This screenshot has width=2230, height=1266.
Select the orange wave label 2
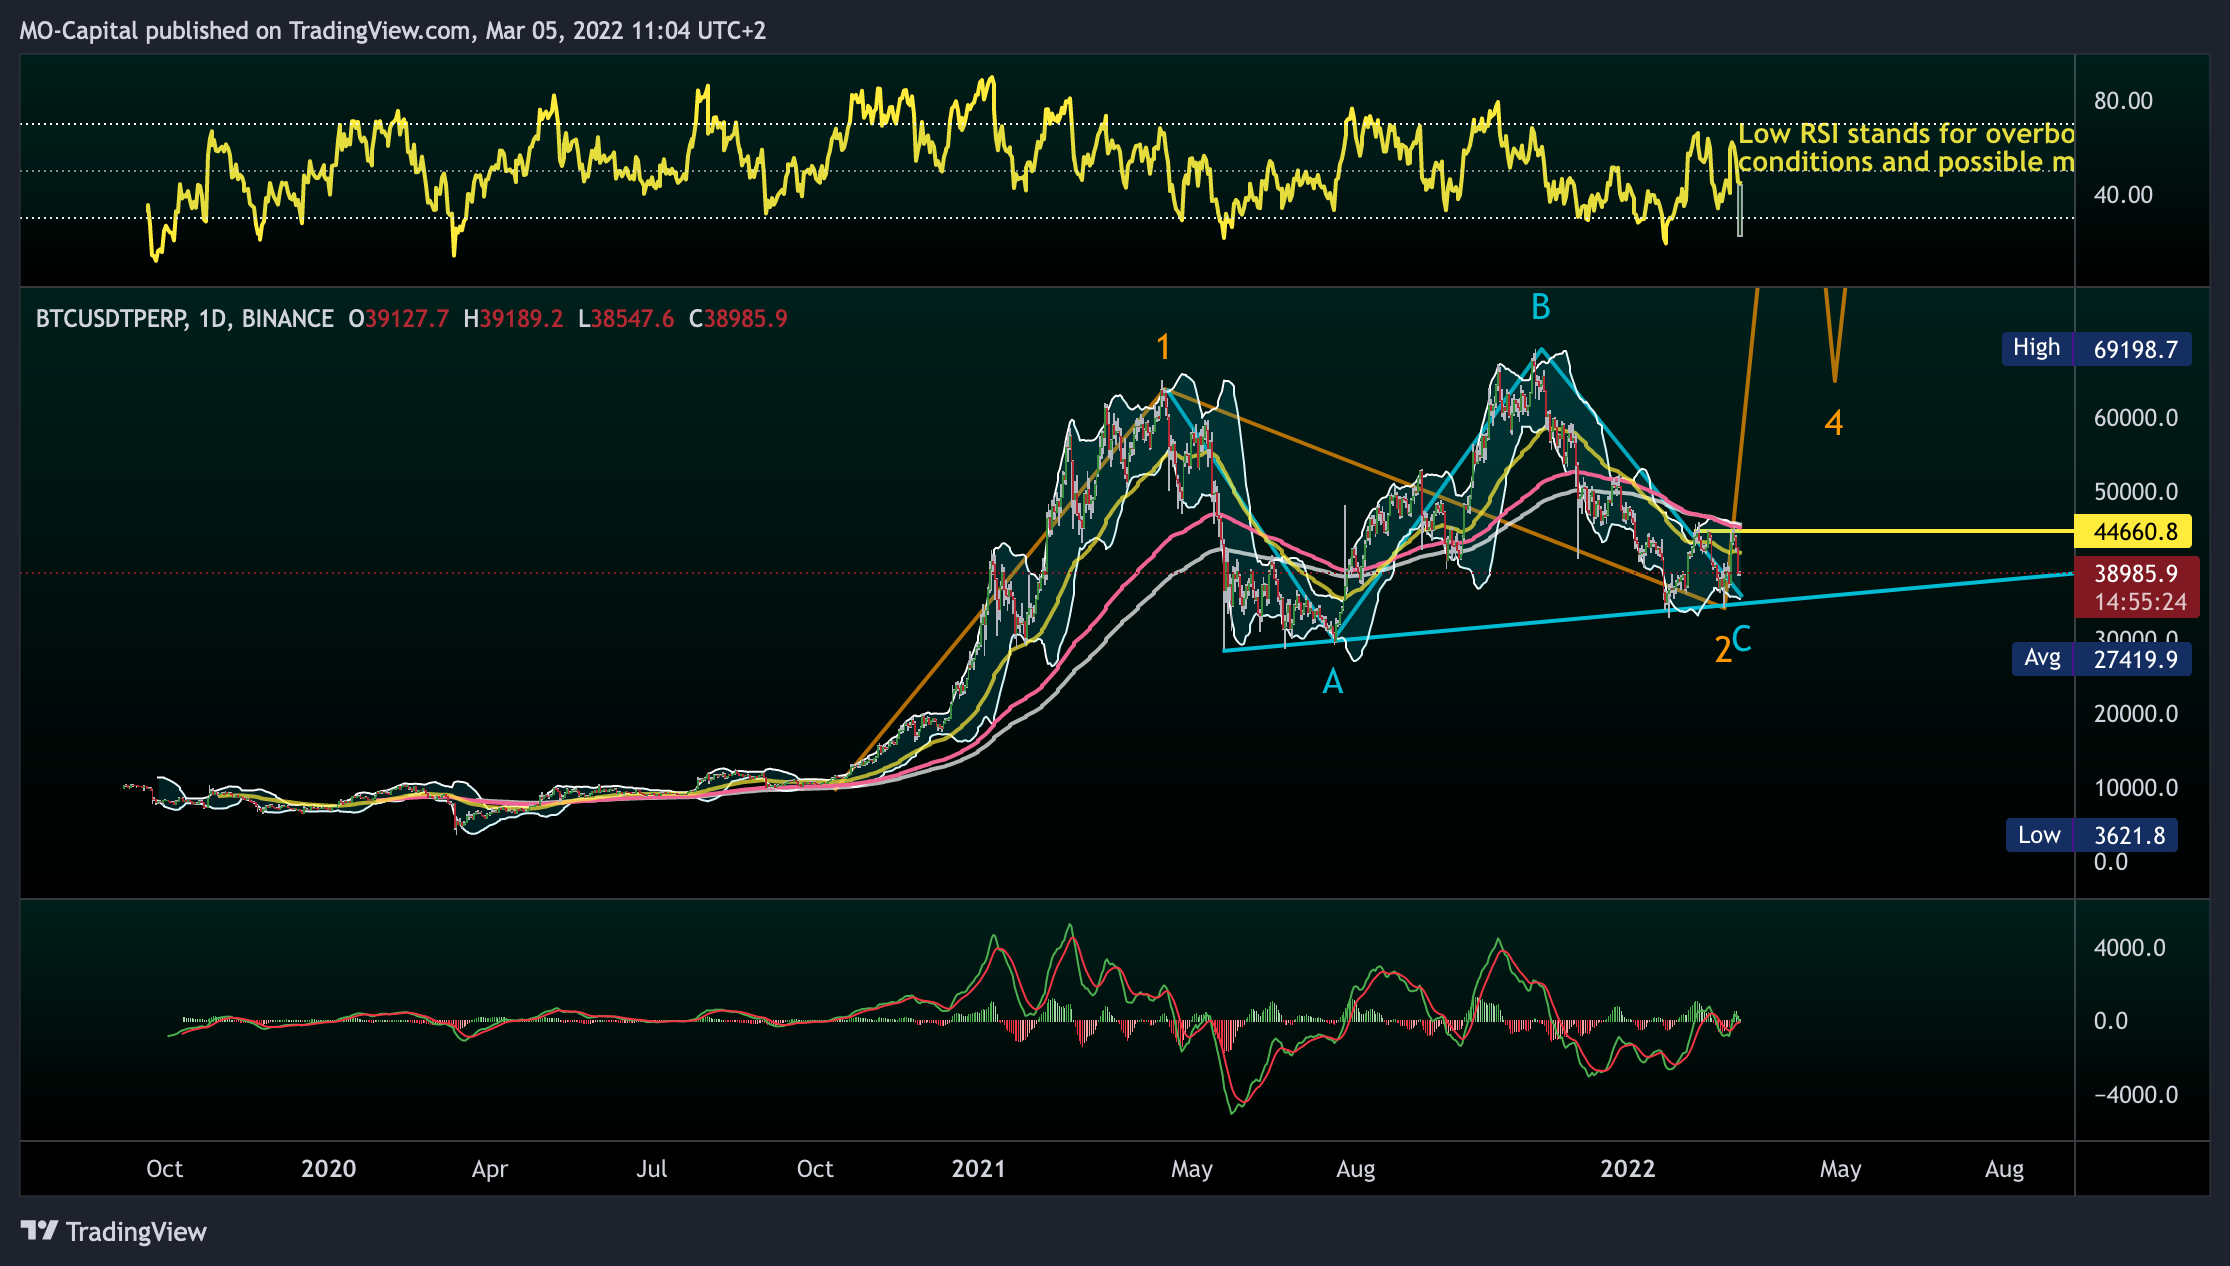coord(1723,650)
